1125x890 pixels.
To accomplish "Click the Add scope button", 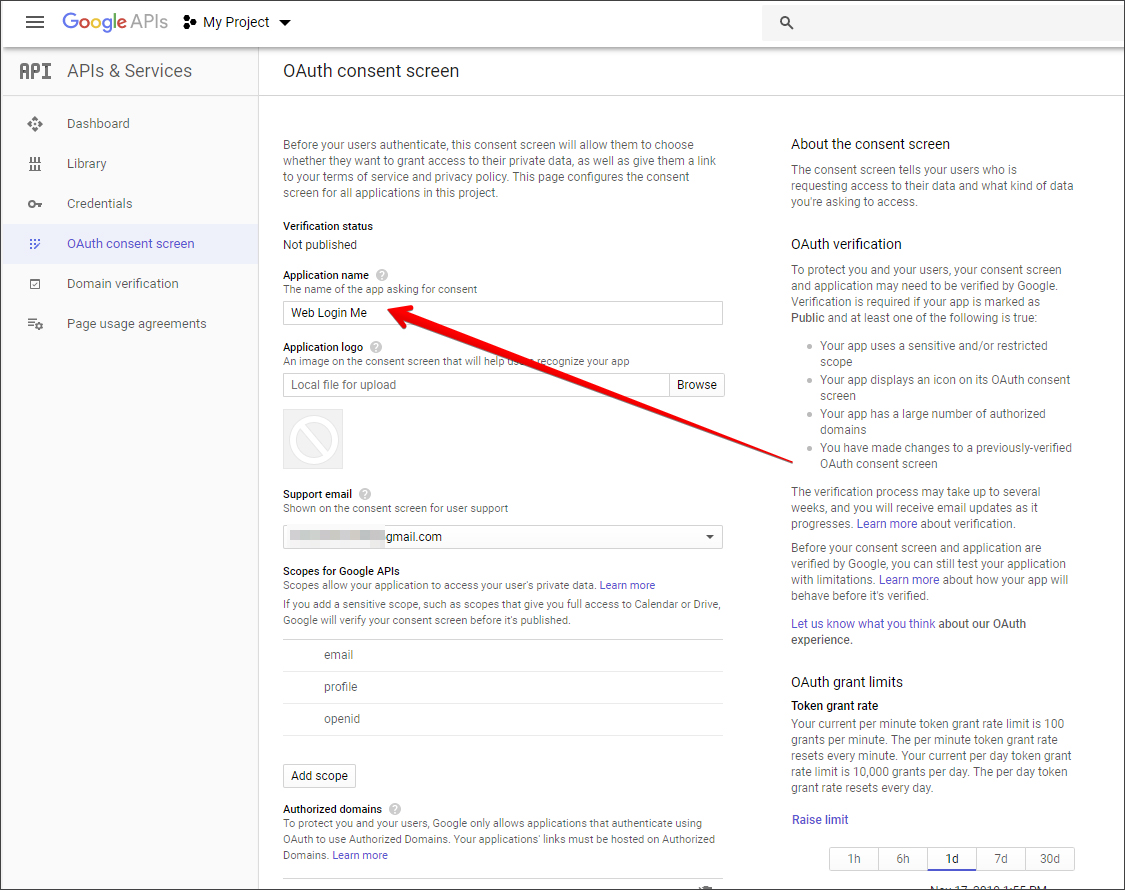I will pos(319,776).
